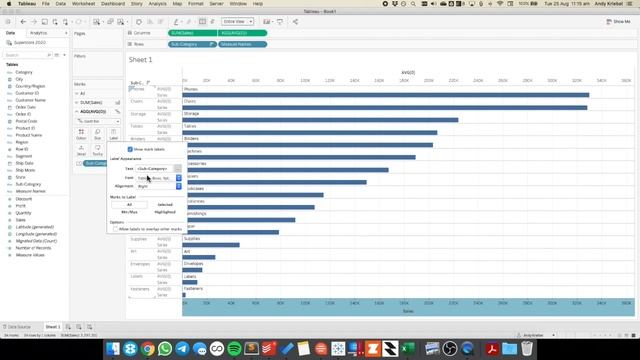Screen dimensions: 640x360
Task: Open the Analysis menu
Action: 158,4
